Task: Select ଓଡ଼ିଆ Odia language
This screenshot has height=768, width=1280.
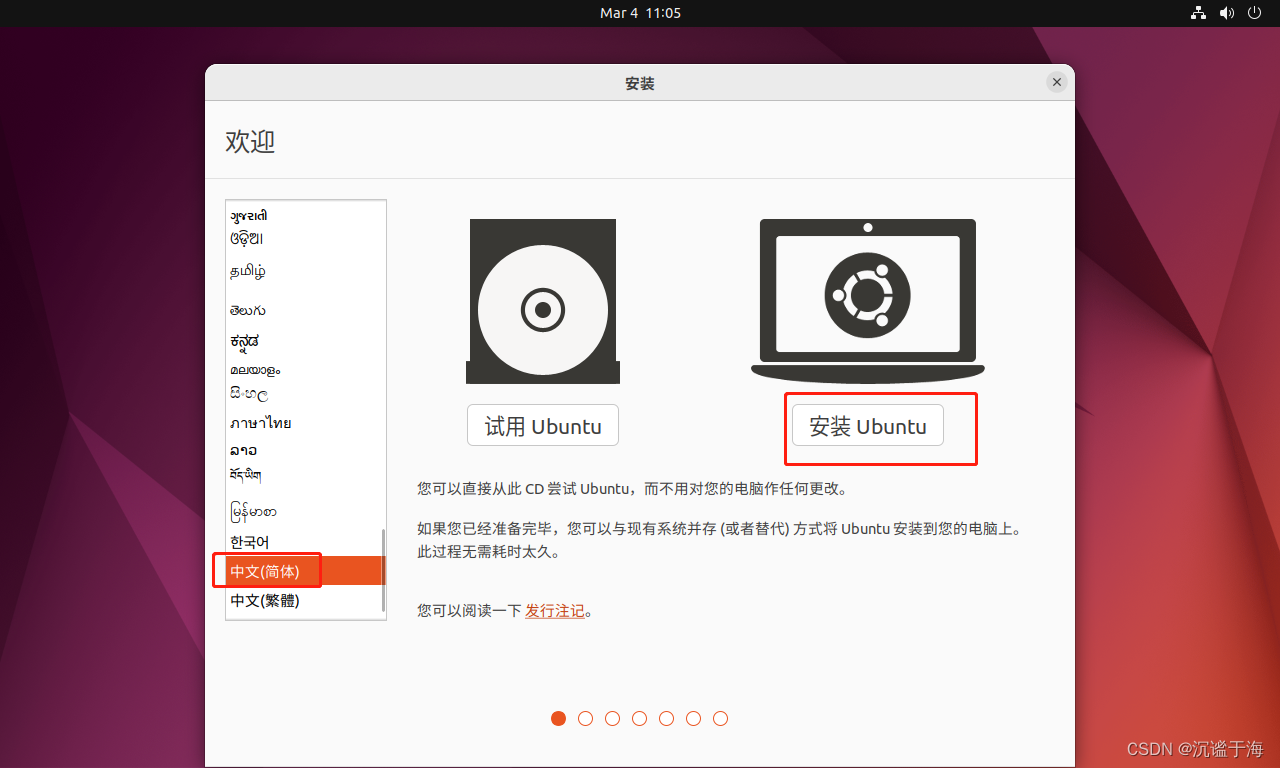Action: (305, 239)
